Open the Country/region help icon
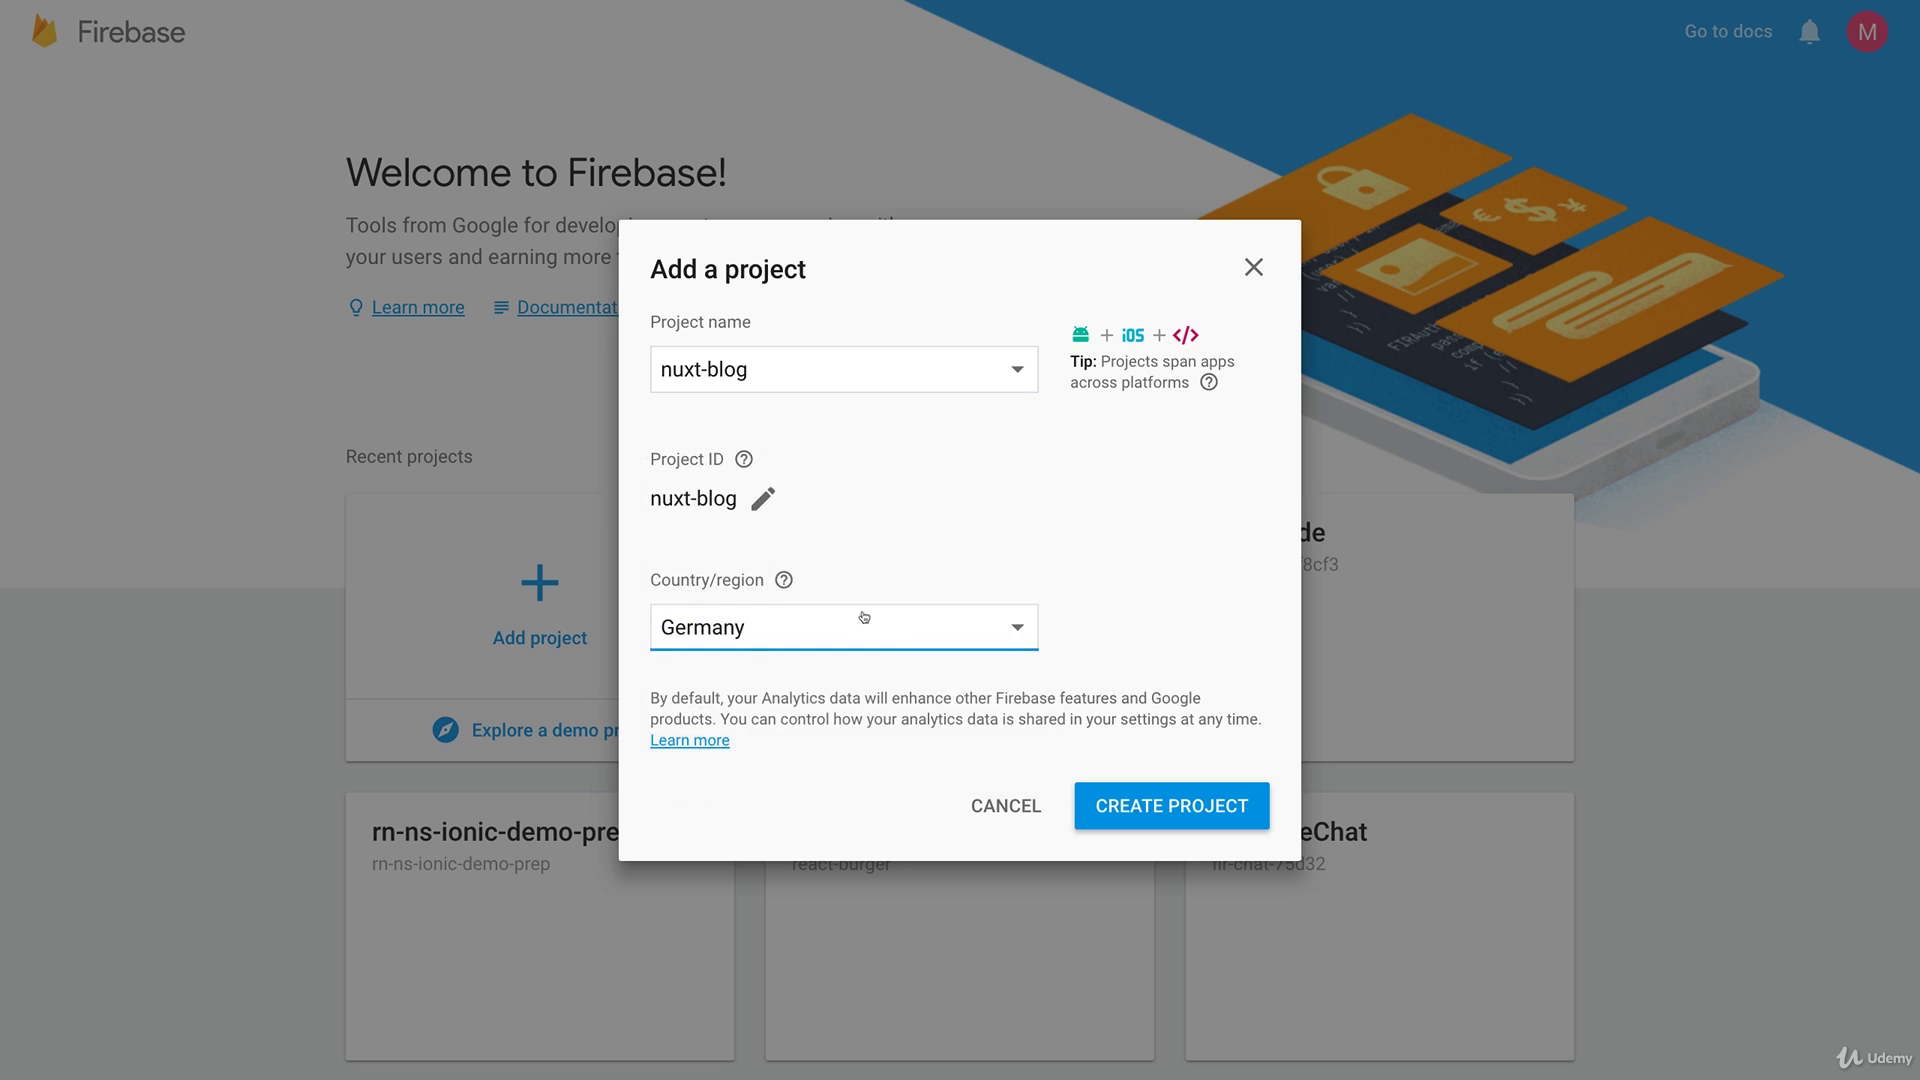Viewport: 1920px width, 1080px height. [x=784, y=580]
